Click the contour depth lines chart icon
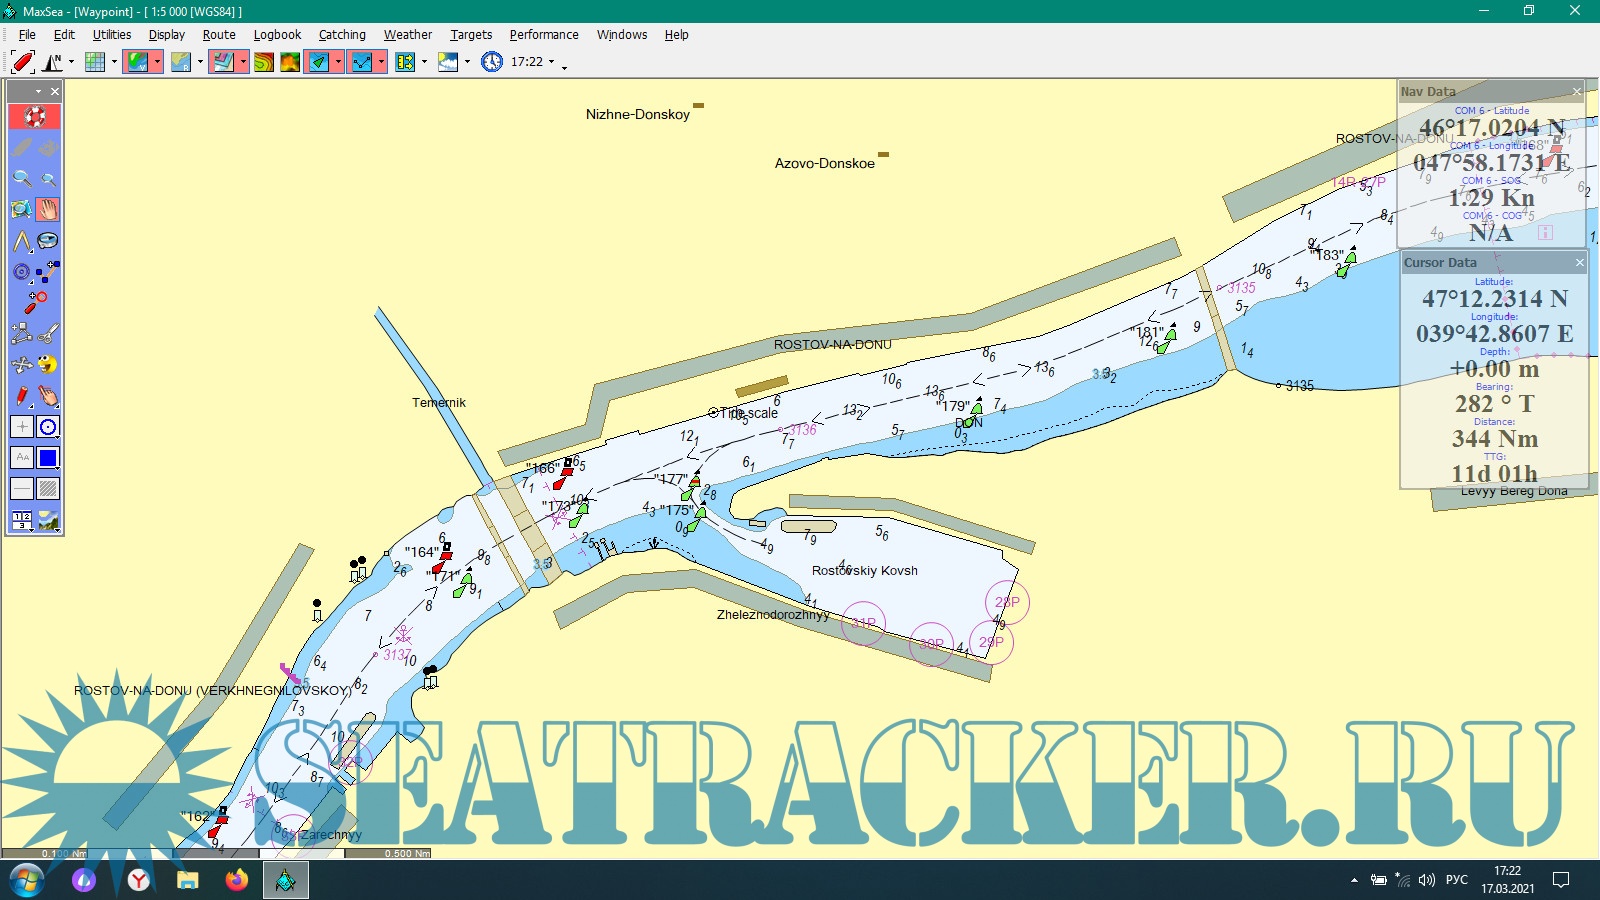The width and height of the screenshot is (1600, 900). click(x=263, y=62)
